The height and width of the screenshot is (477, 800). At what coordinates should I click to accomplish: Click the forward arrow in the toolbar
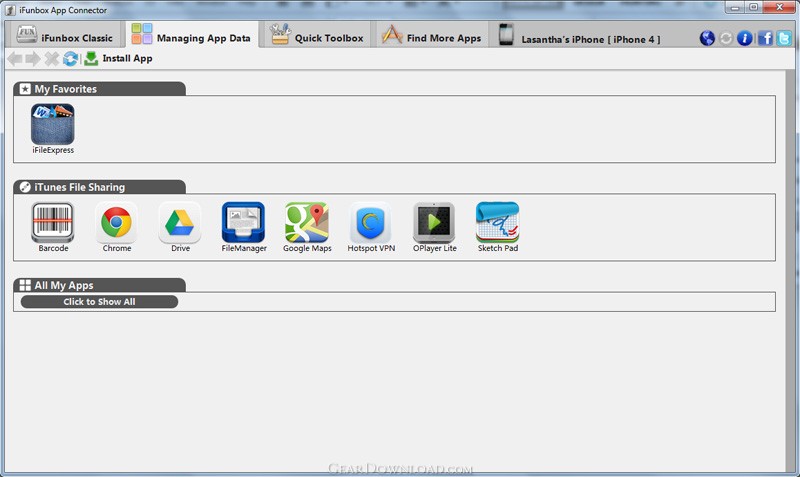pos(33,59)
